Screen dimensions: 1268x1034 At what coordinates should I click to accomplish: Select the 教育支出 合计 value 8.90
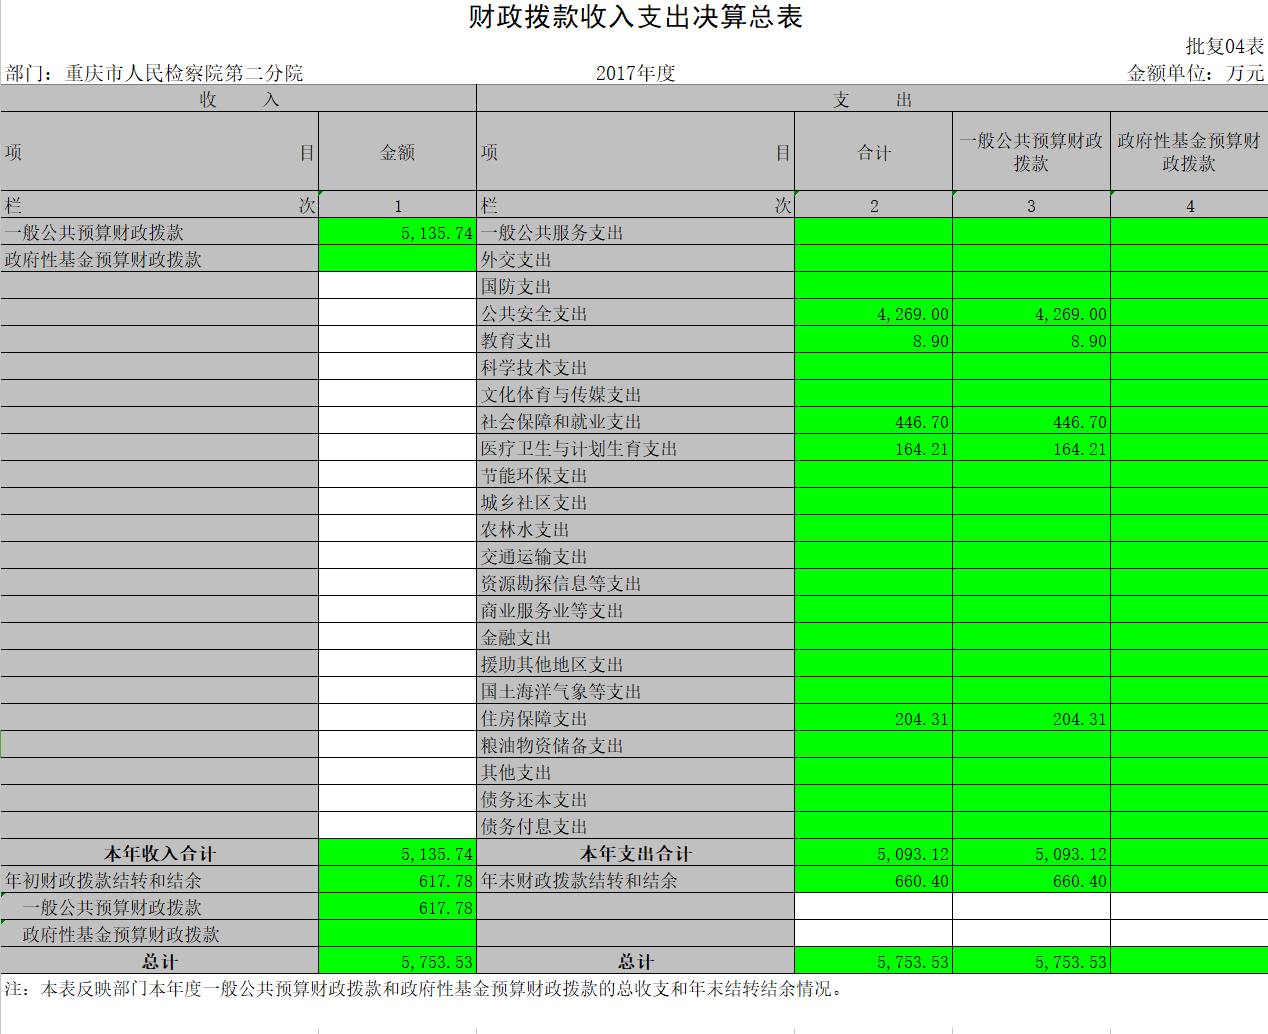873,341
